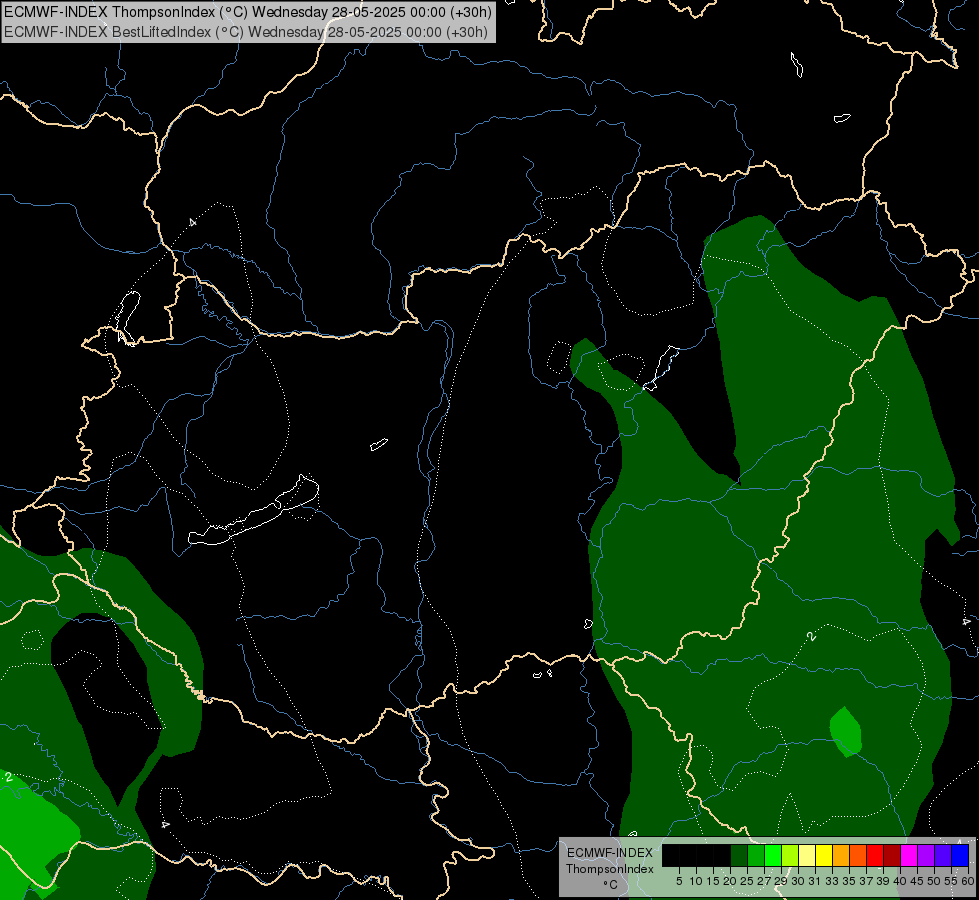
Task: Click the legend tick value 27
Action: tap(764, 881)
